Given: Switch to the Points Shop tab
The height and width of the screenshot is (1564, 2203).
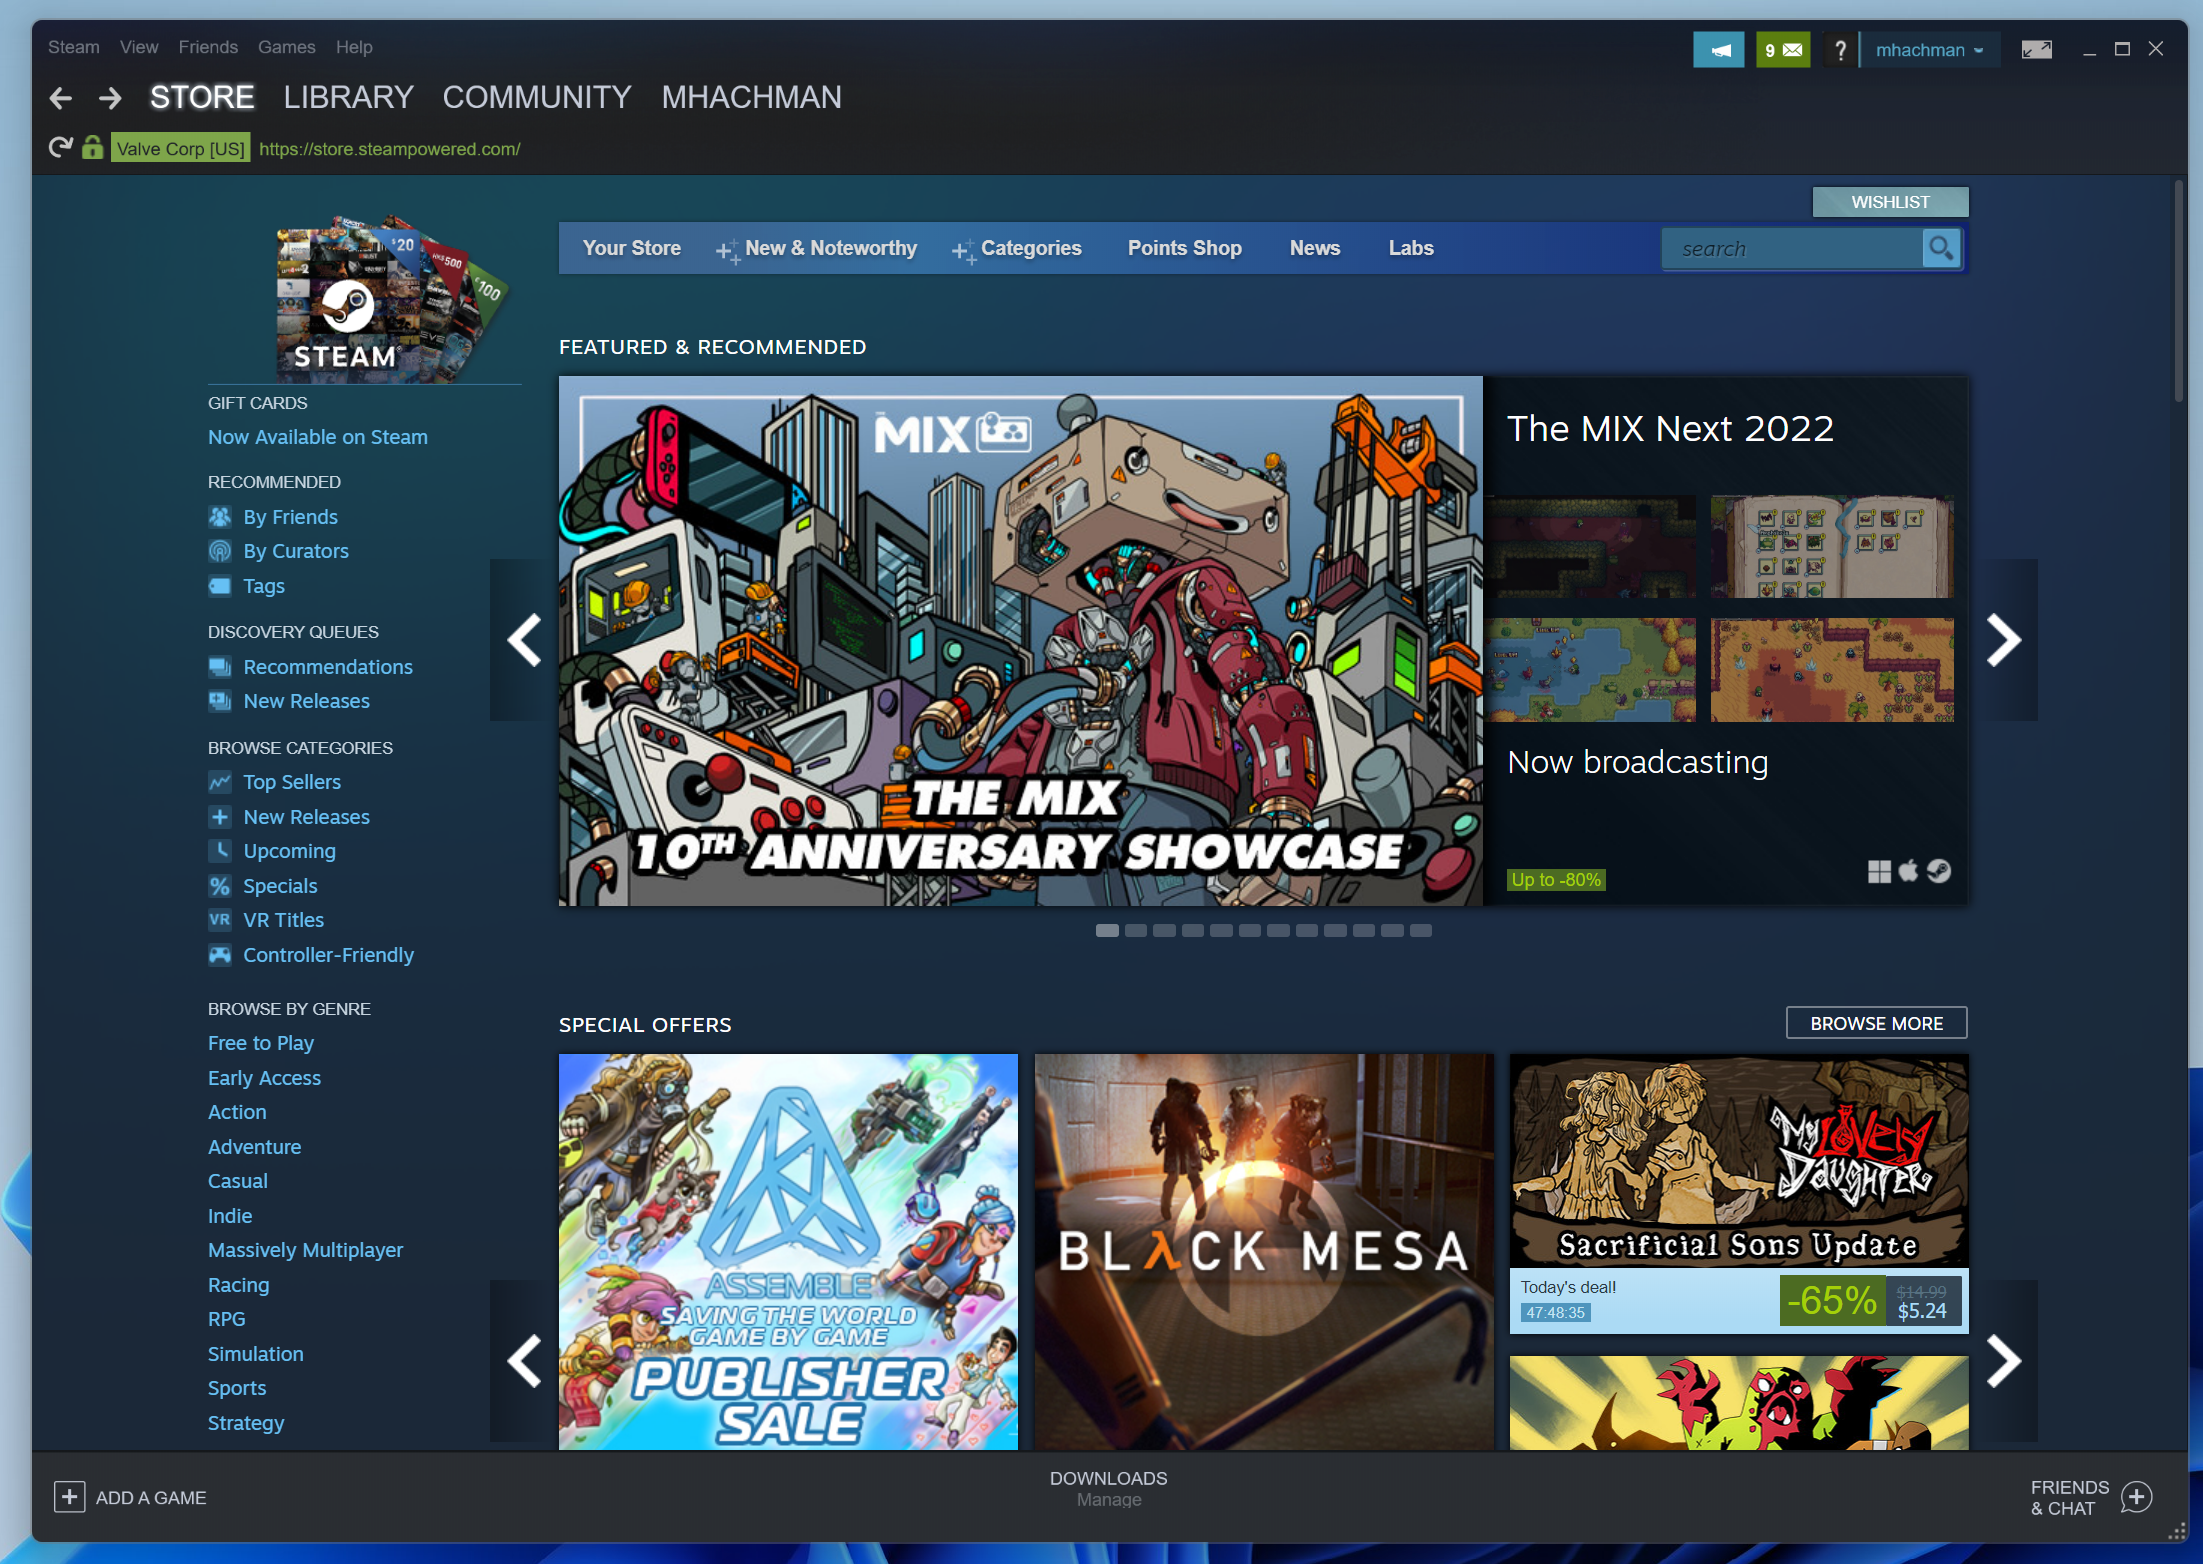Looking at the screenshot, I should click(1184, 247).
